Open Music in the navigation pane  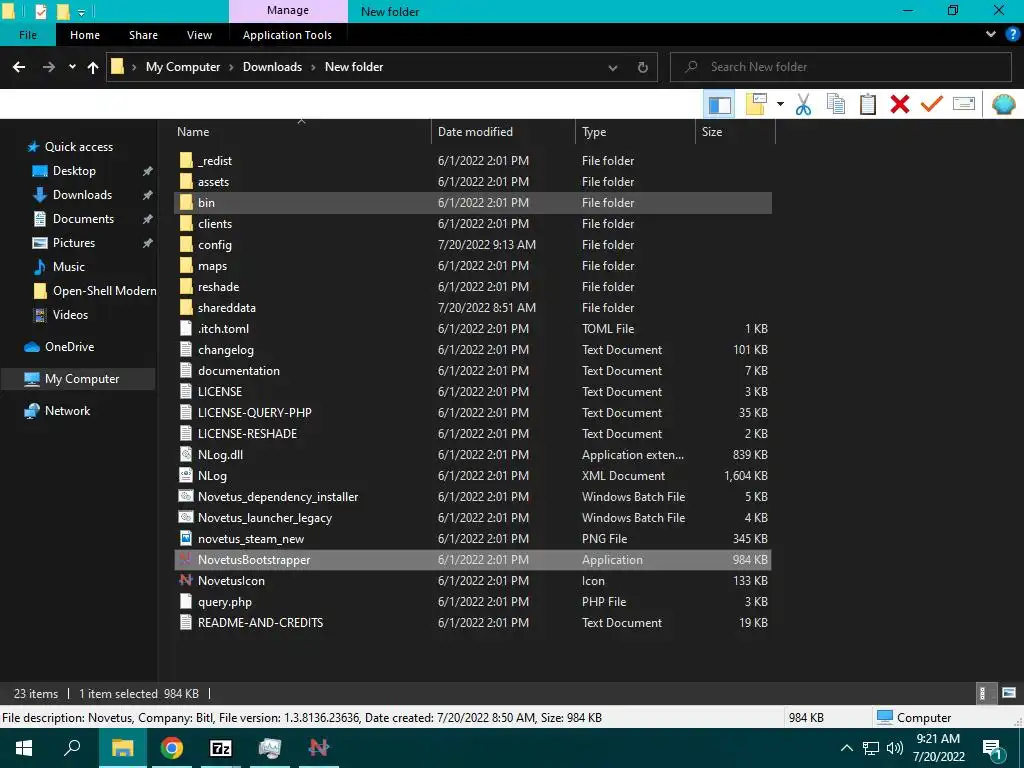coord(69,267)
